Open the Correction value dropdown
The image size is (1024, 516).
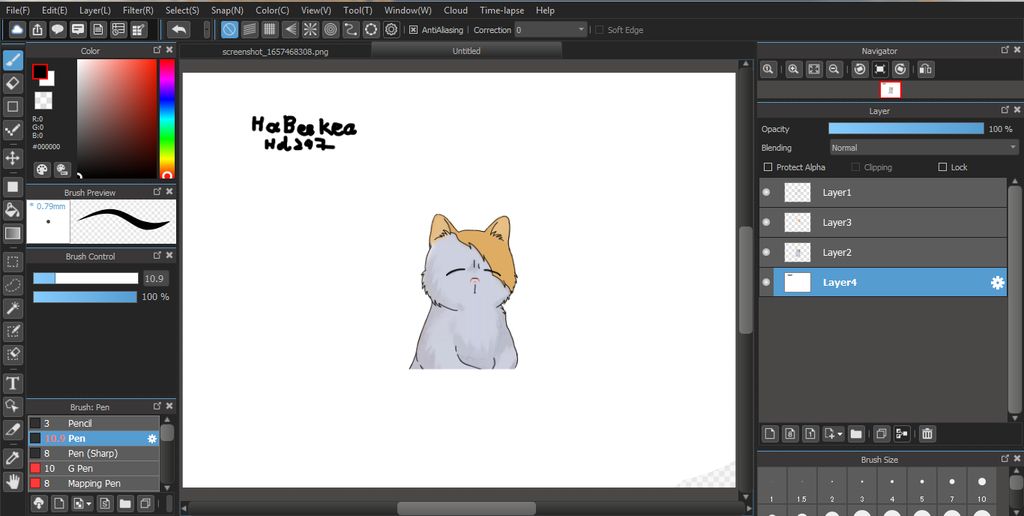tap(551, 30)
